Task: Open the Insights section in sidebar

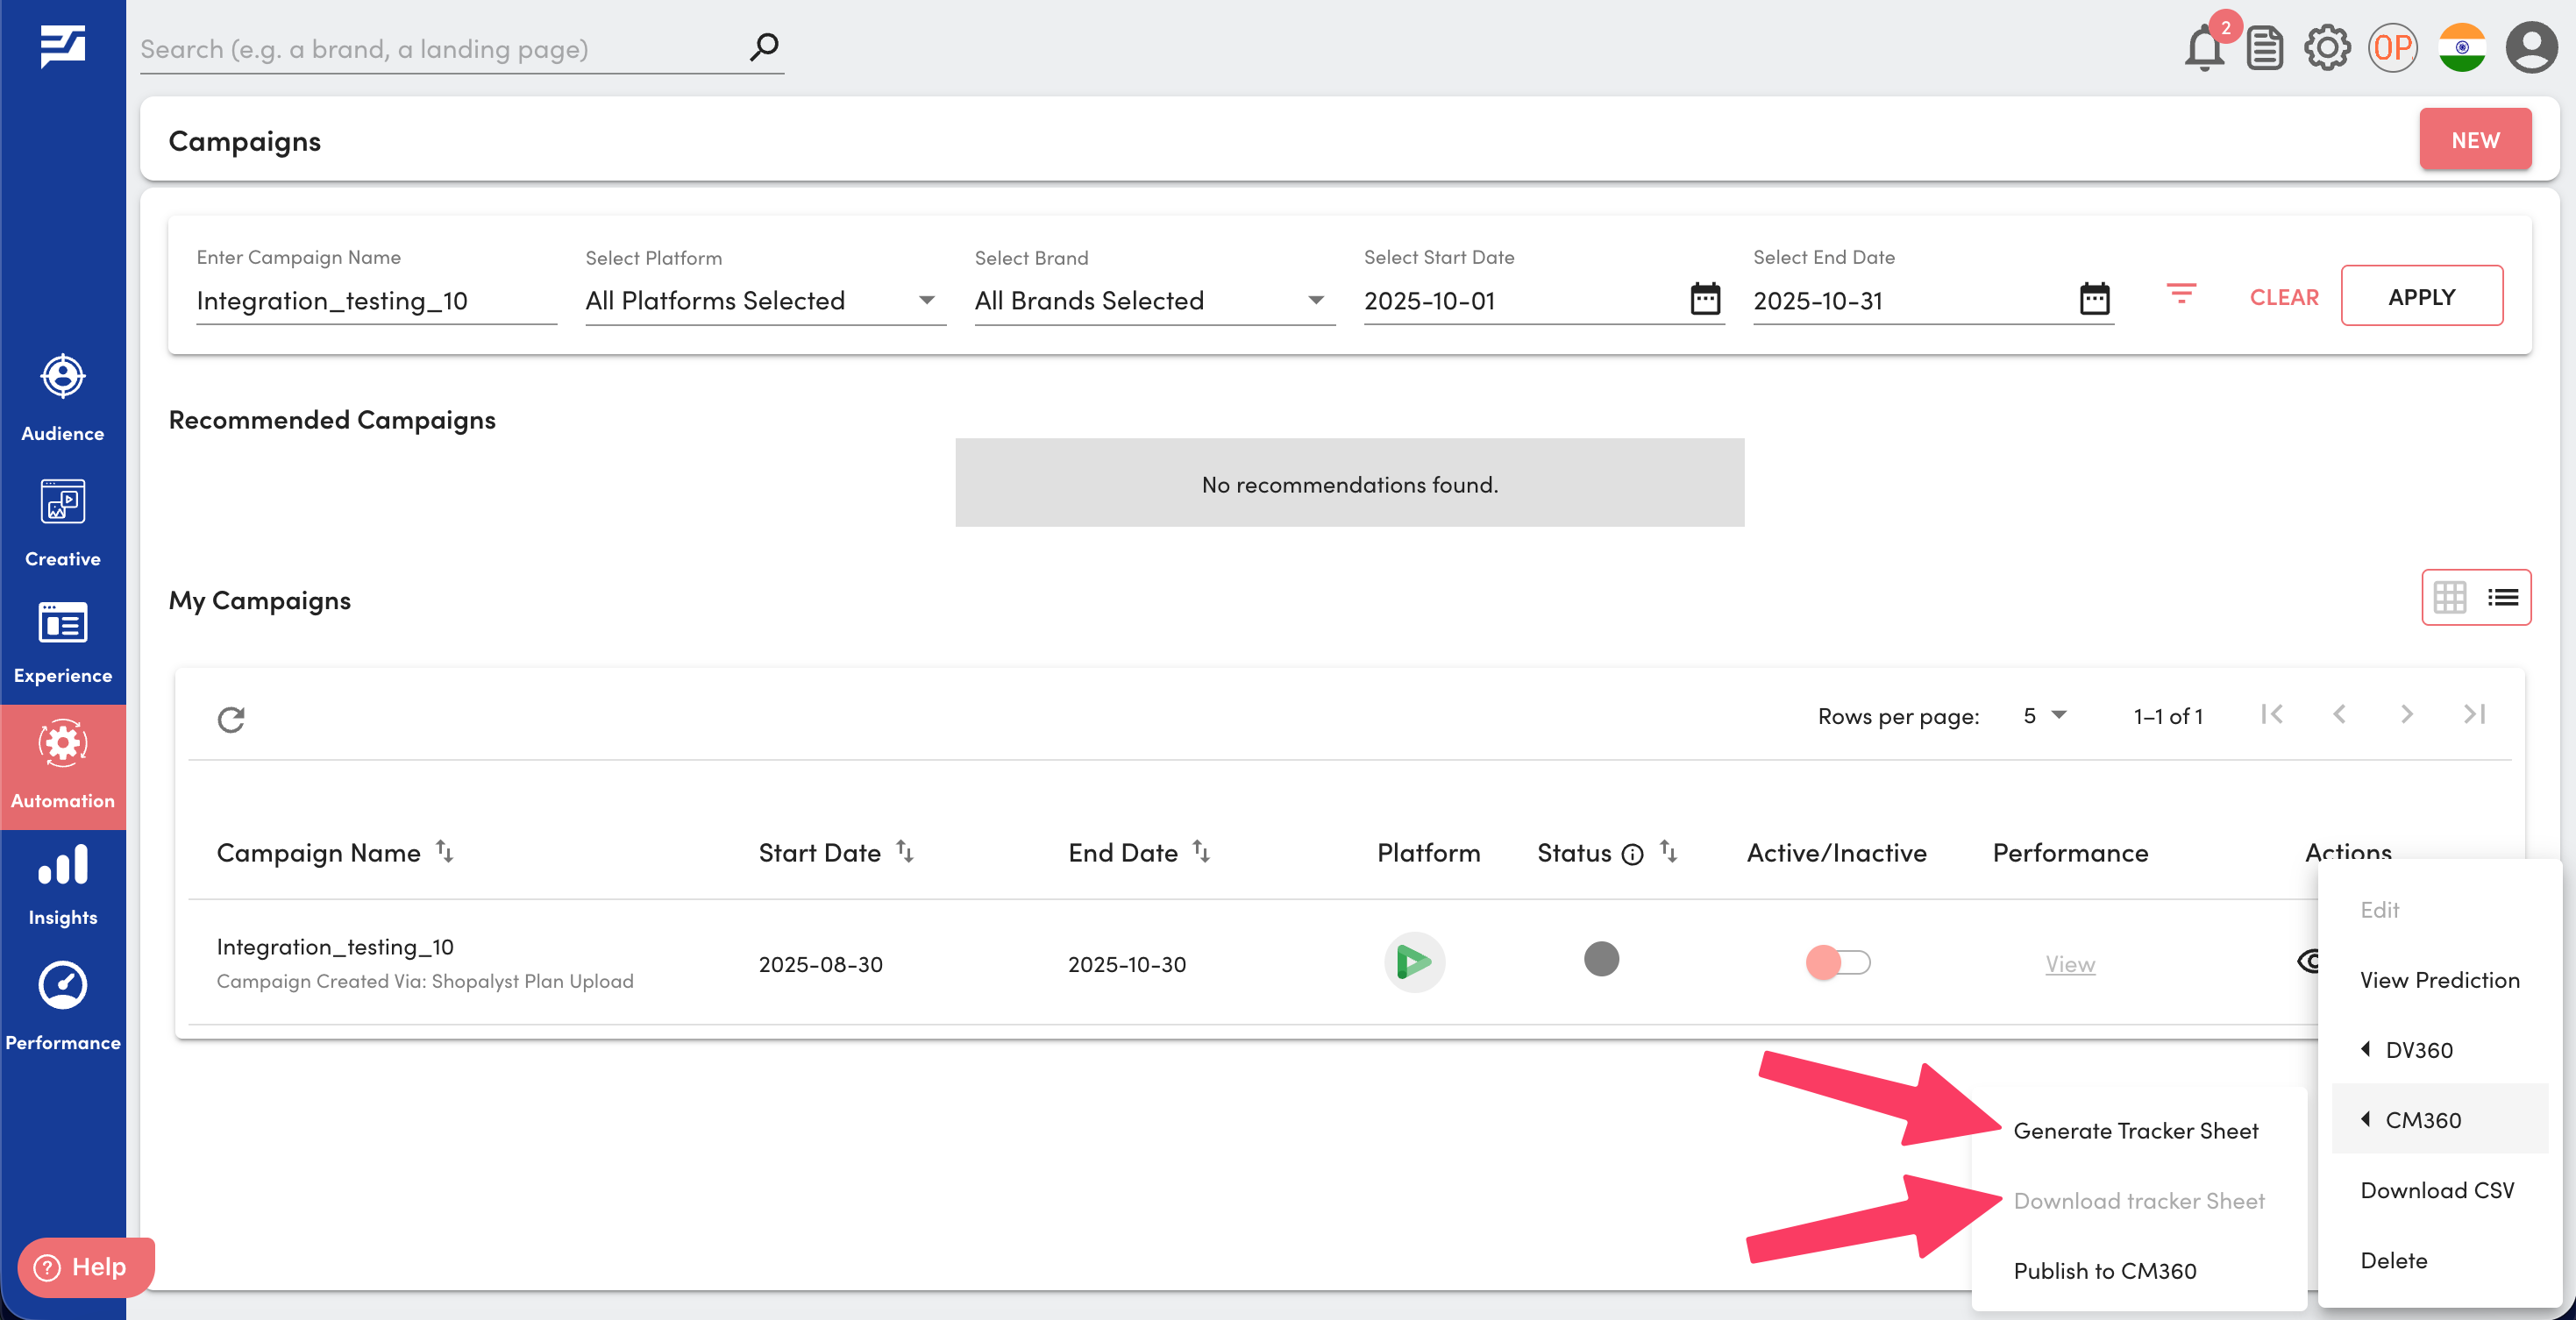Action: pos(62,885)
